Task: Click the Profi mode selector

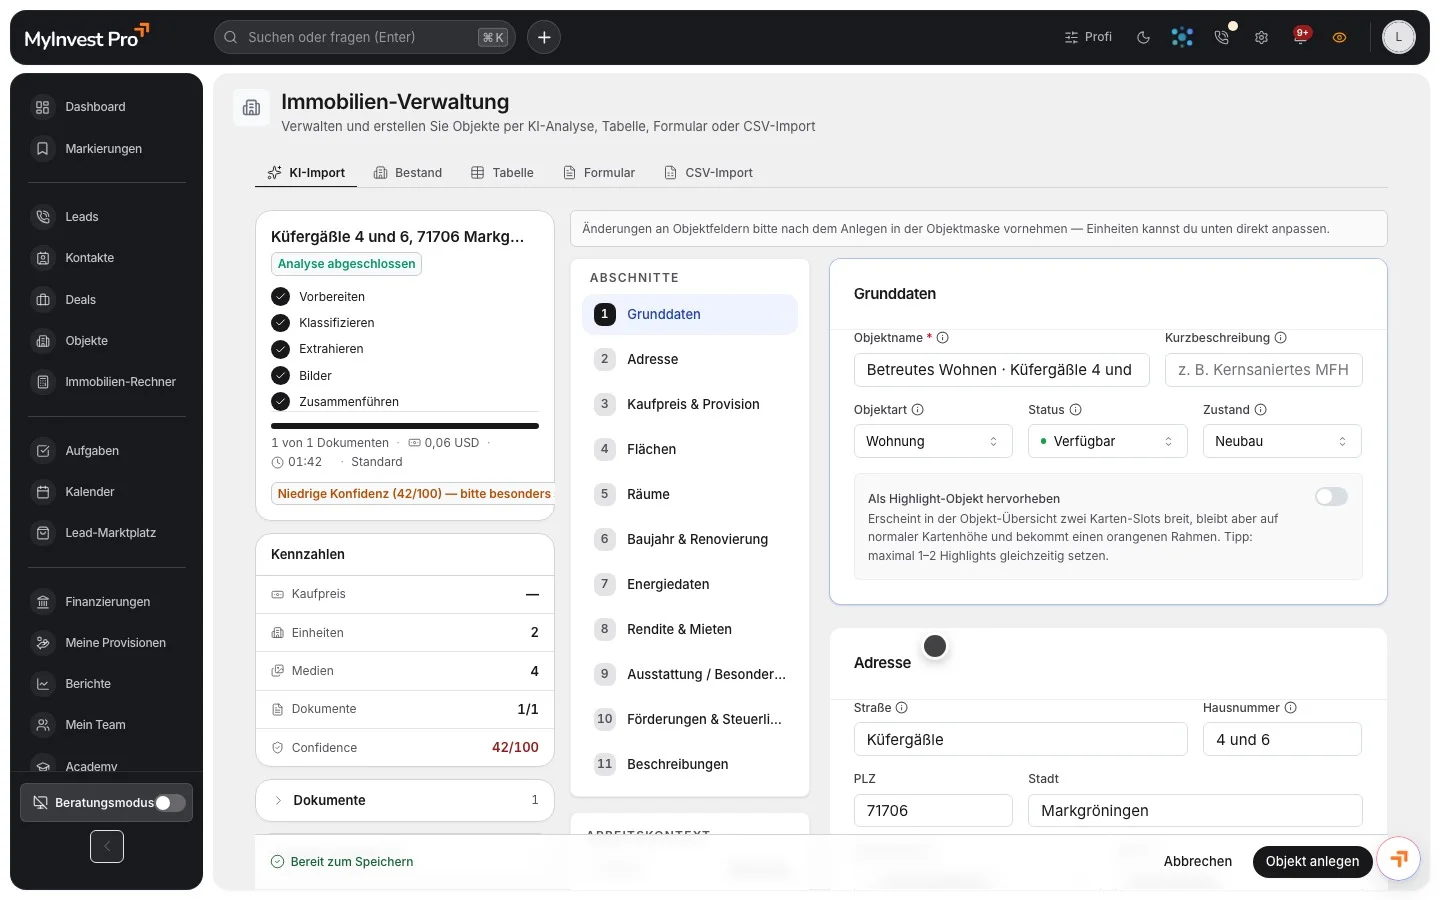Action: coord(1088,37)
